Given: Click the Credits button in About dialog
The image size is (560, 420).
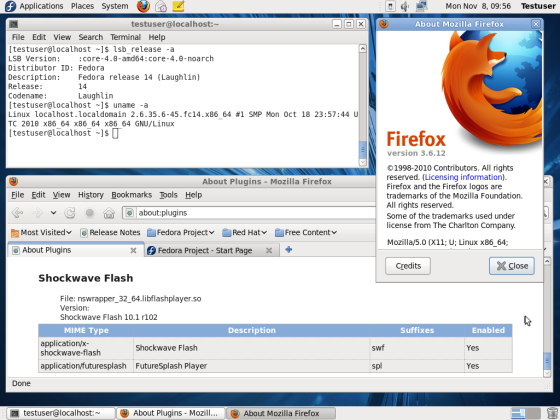Looking at the screenshot, I should pyautogui.click(x=408, y=266).
